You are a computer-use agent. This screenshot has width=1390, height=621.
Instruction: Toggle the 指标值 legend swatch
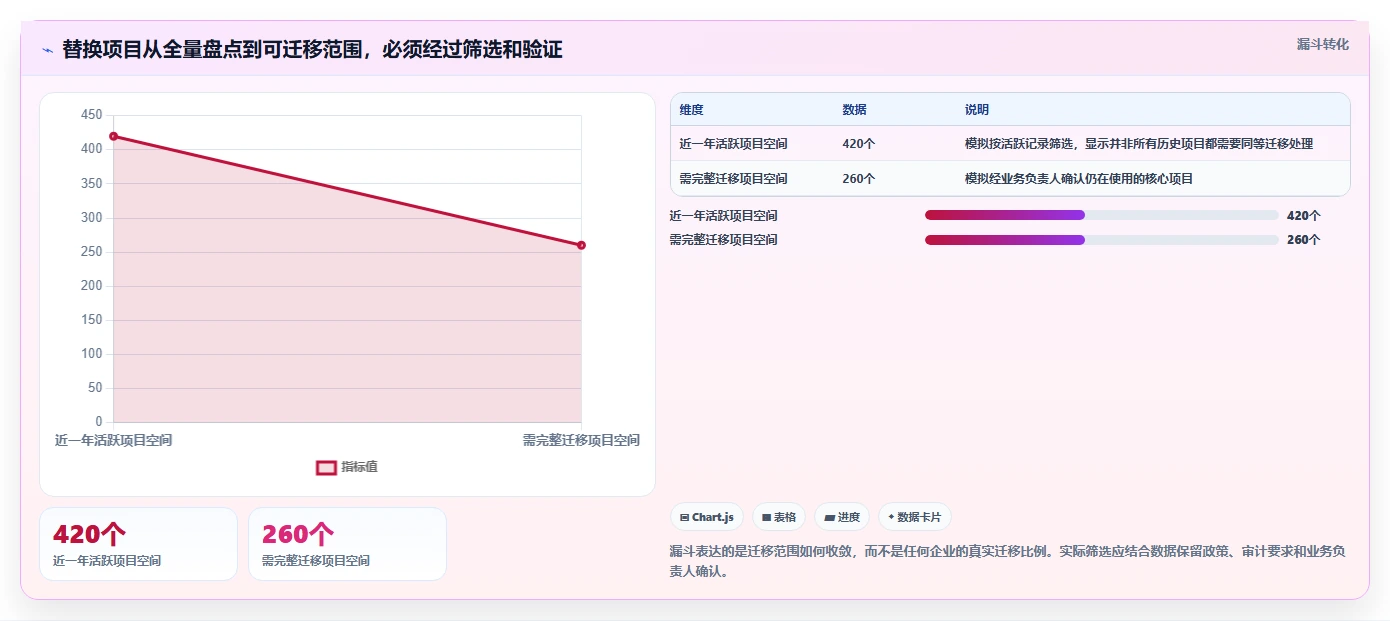(326, 467)
